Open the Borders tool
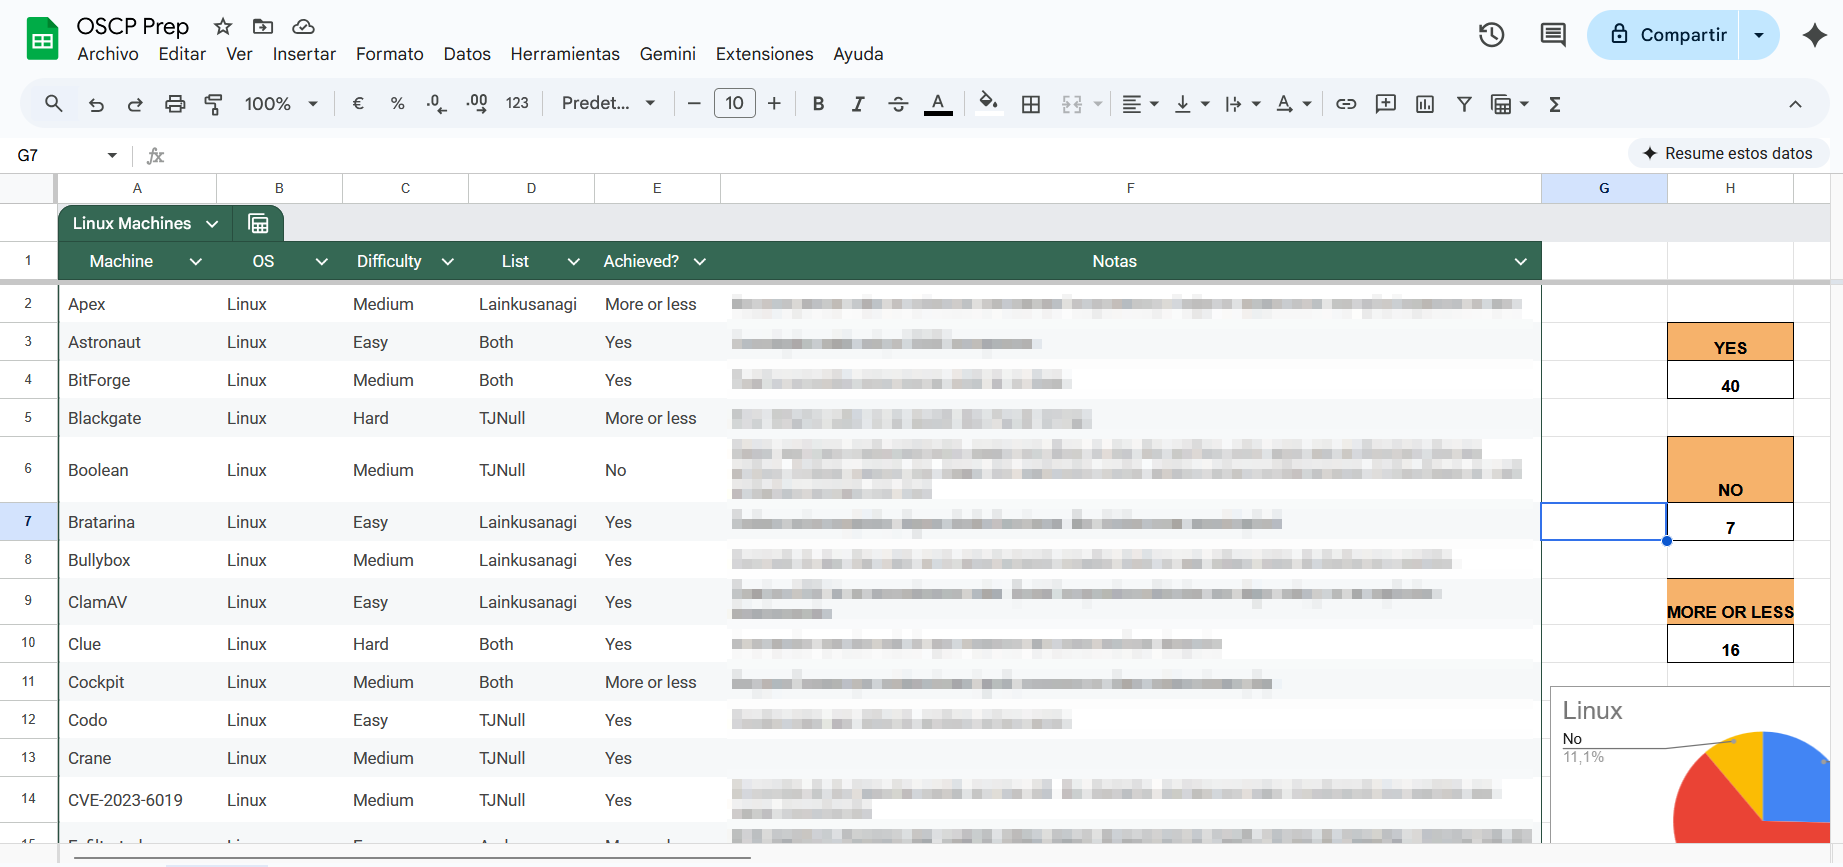 1031,104
